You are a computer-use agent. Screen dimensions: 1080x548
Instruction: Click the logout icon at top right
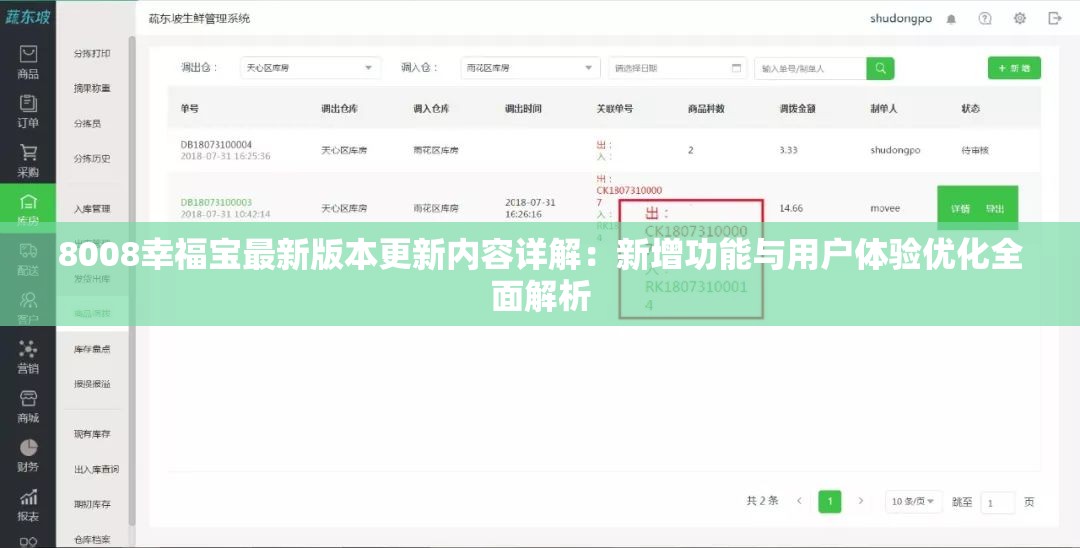pyautogui.click(x=1055, y=19)
